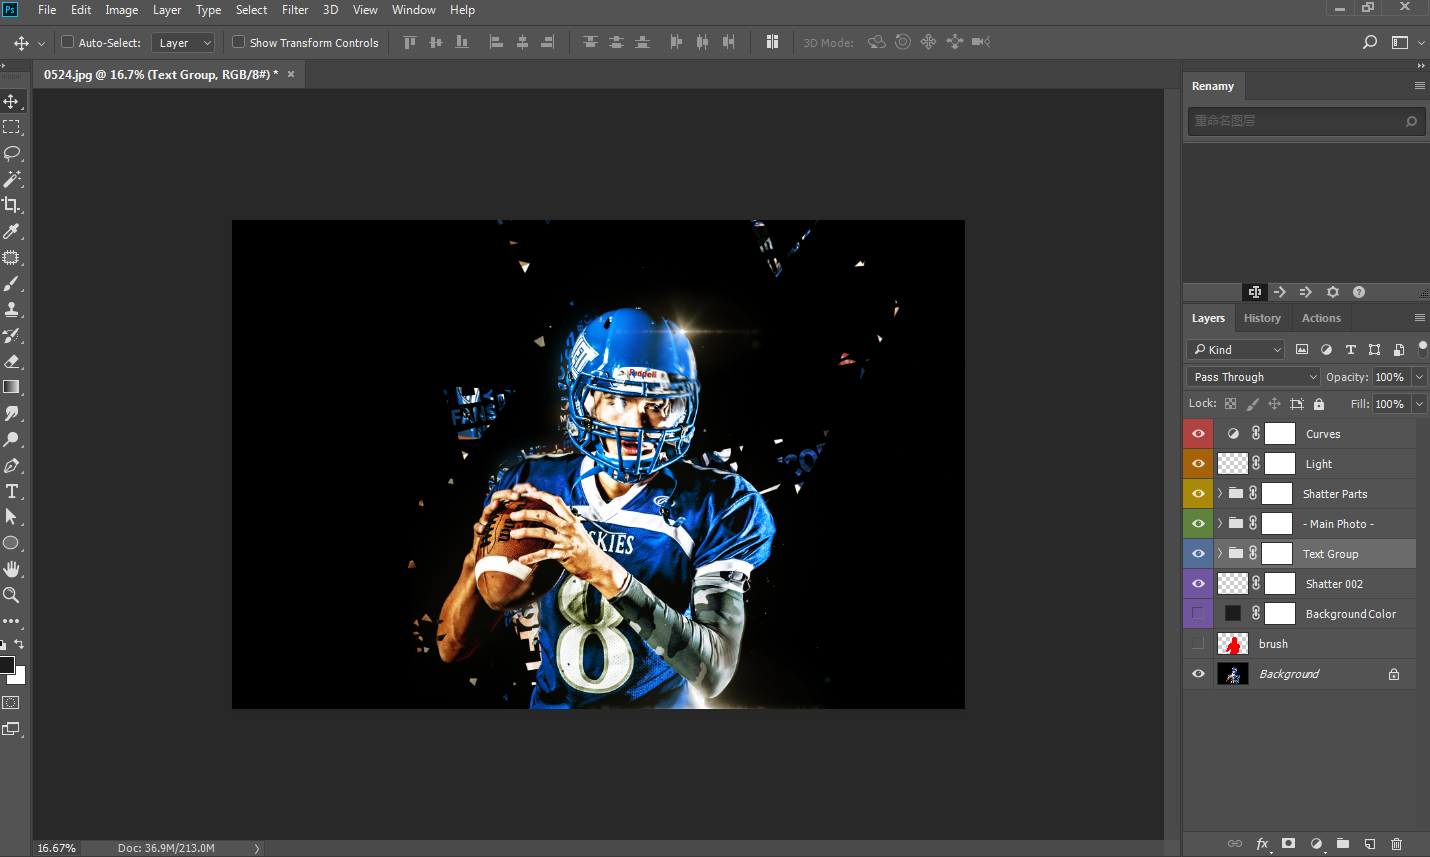This screenshot has height=857, width=1430.
Task: Filter layers by type layers icon
Action: 1350,349
